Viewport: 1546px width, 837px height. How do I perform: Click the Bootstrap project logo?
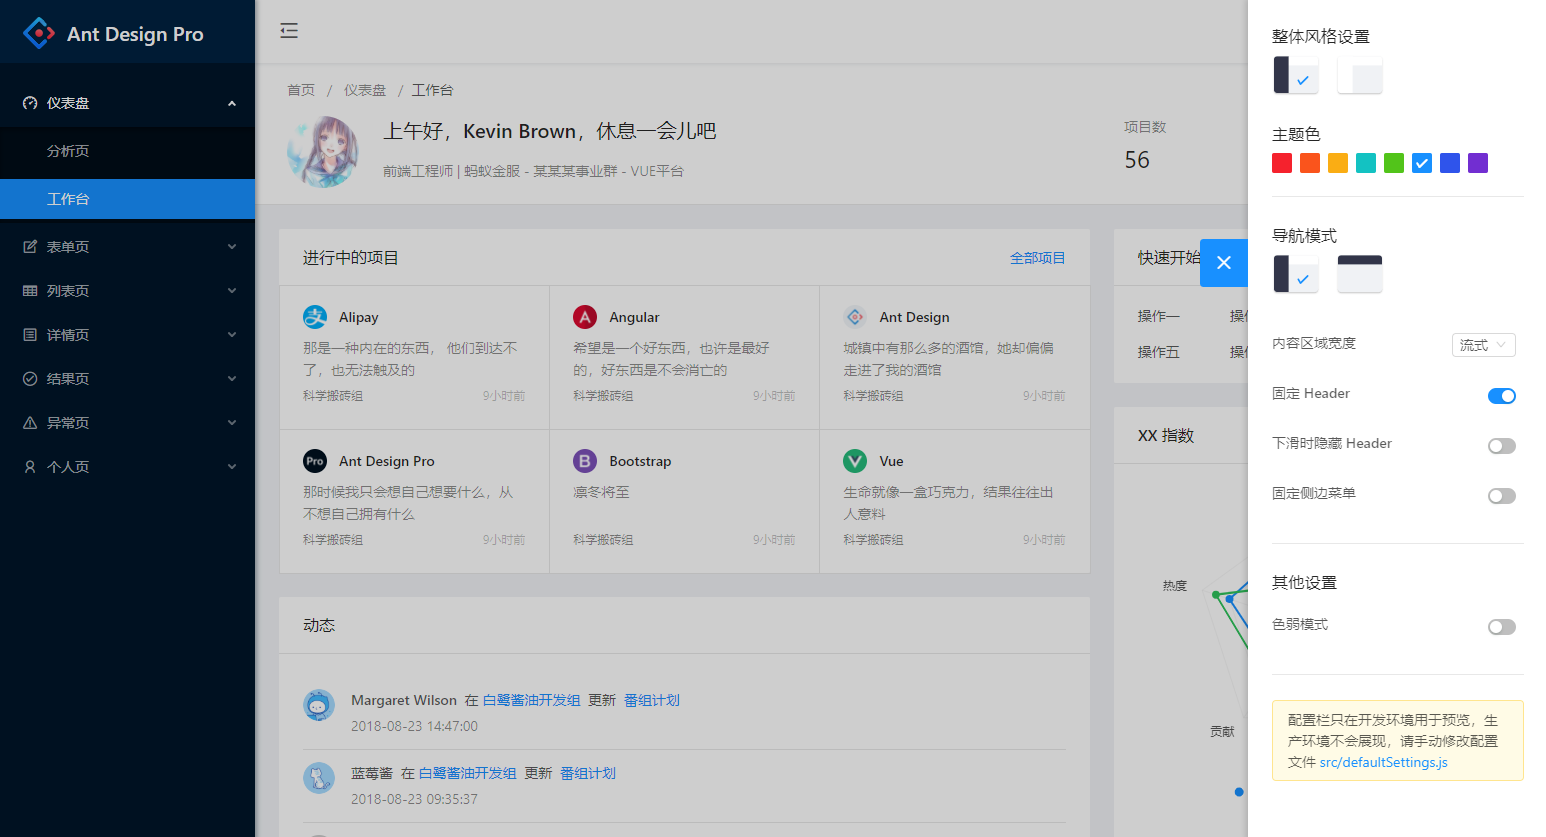click(585, 461)
